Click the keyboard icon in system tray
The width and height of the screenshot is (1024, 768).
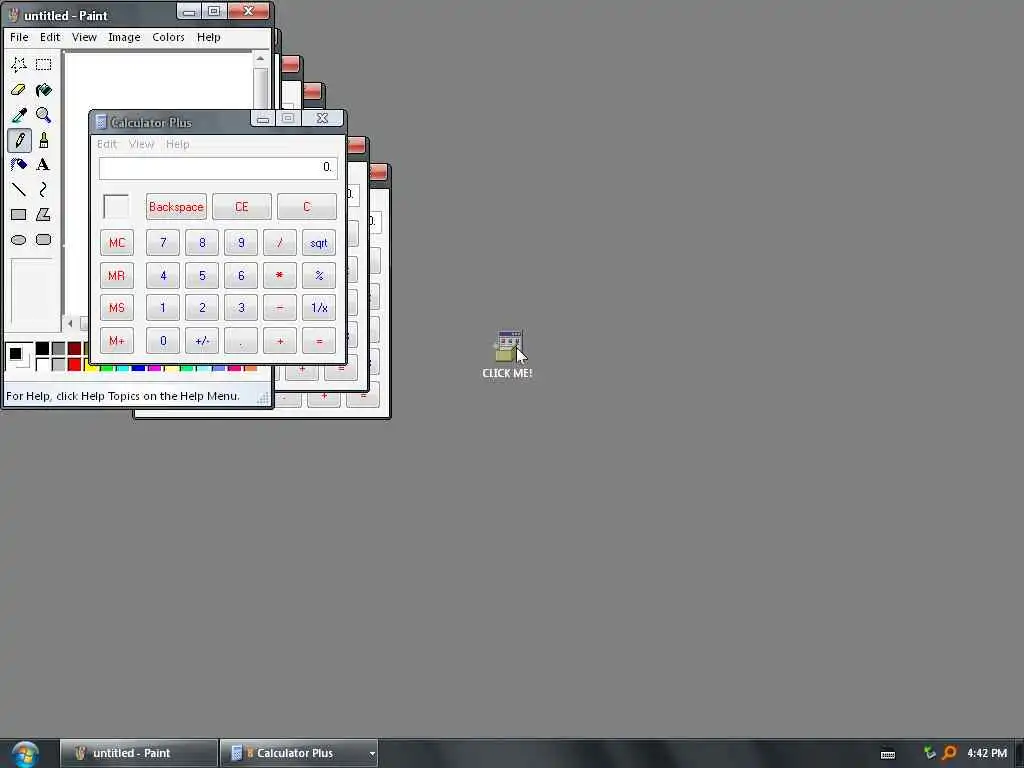coord(888,754)
